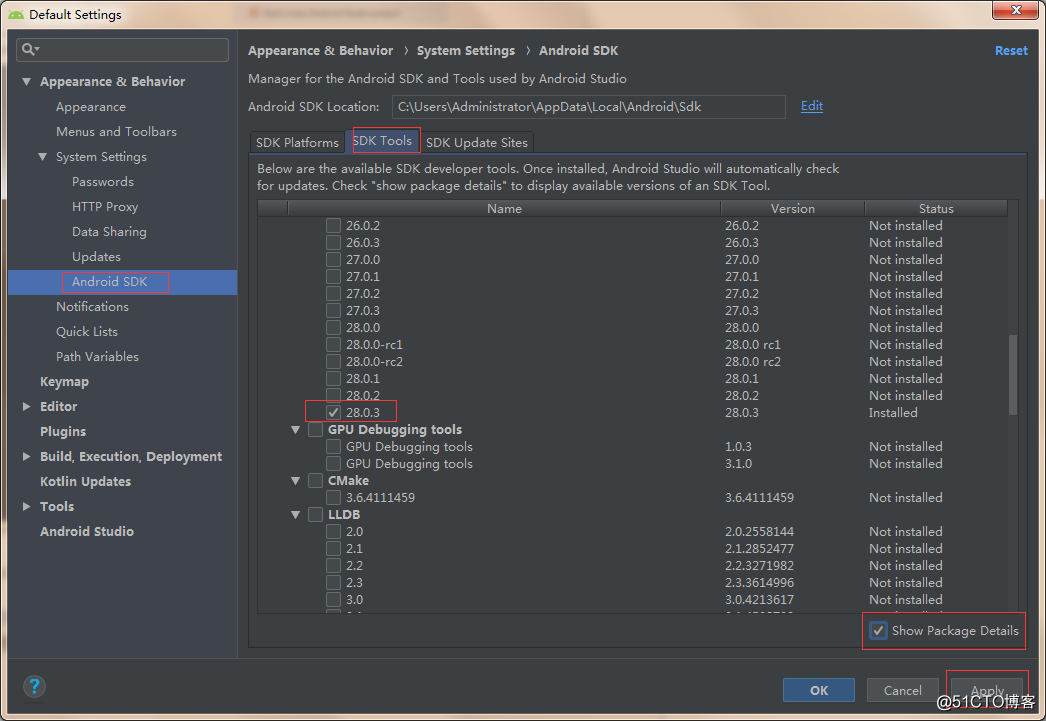Open Passwords settings page
This screenshot has width=1046, height=721.
click(103, 181)
